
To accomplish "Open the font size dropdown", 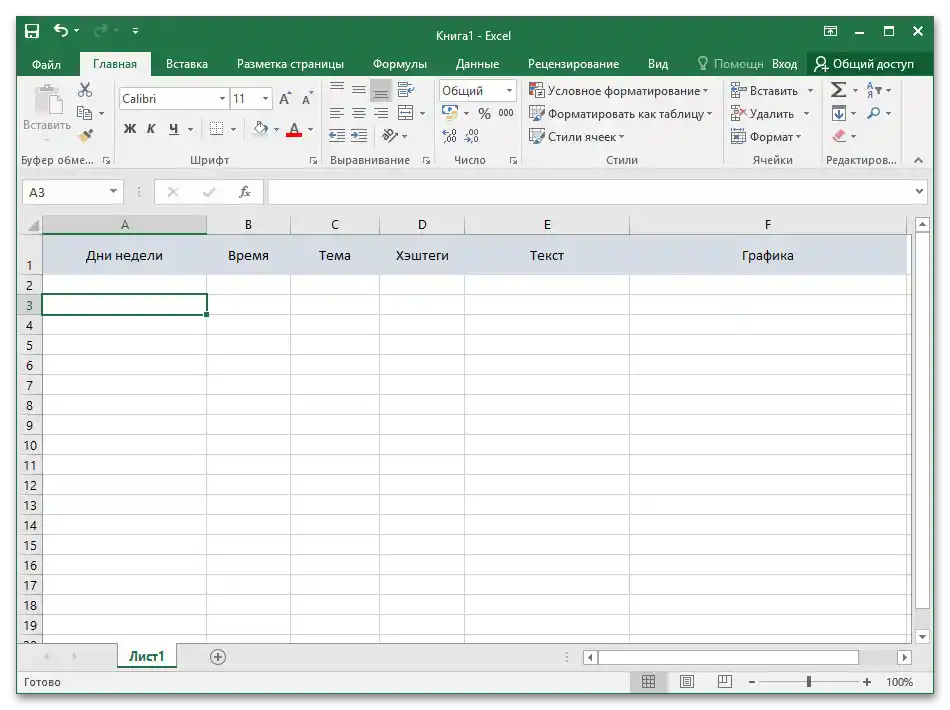I will pos(265,99).
